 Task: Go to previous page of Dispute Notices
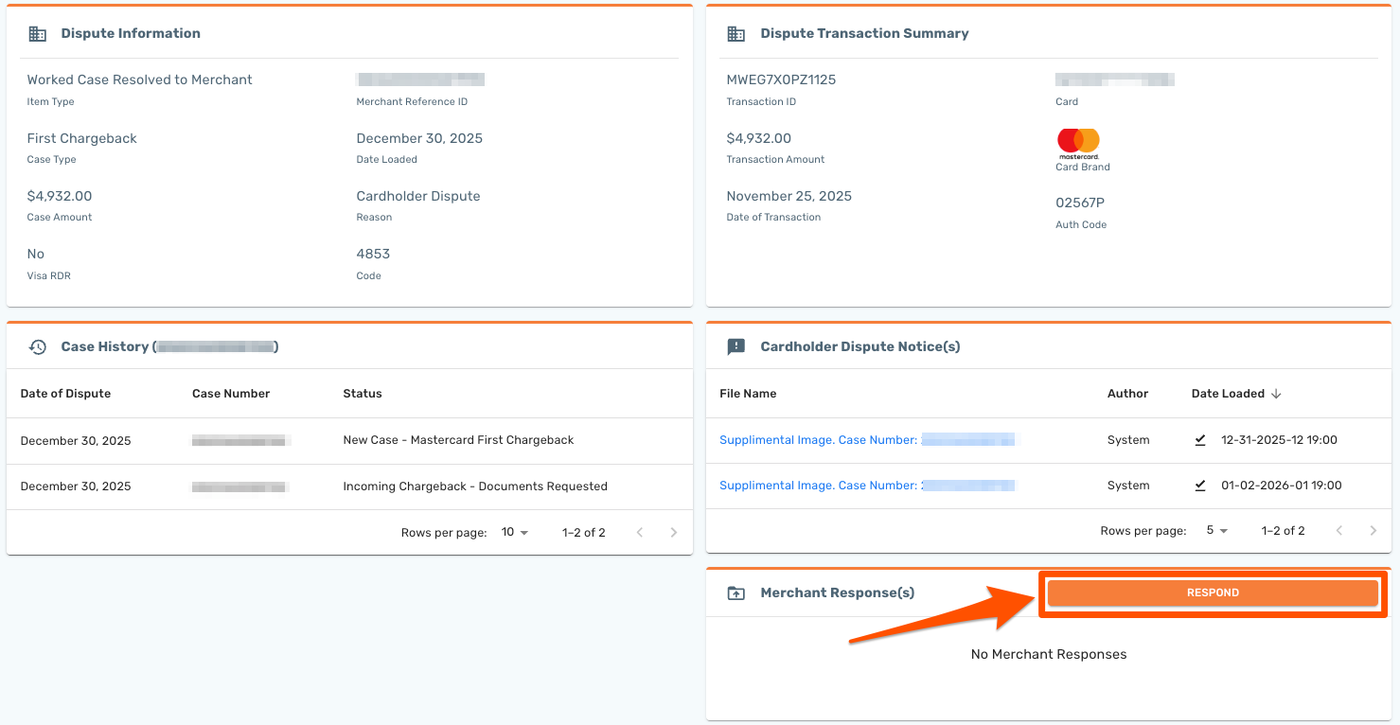(x=1339, y=530)
